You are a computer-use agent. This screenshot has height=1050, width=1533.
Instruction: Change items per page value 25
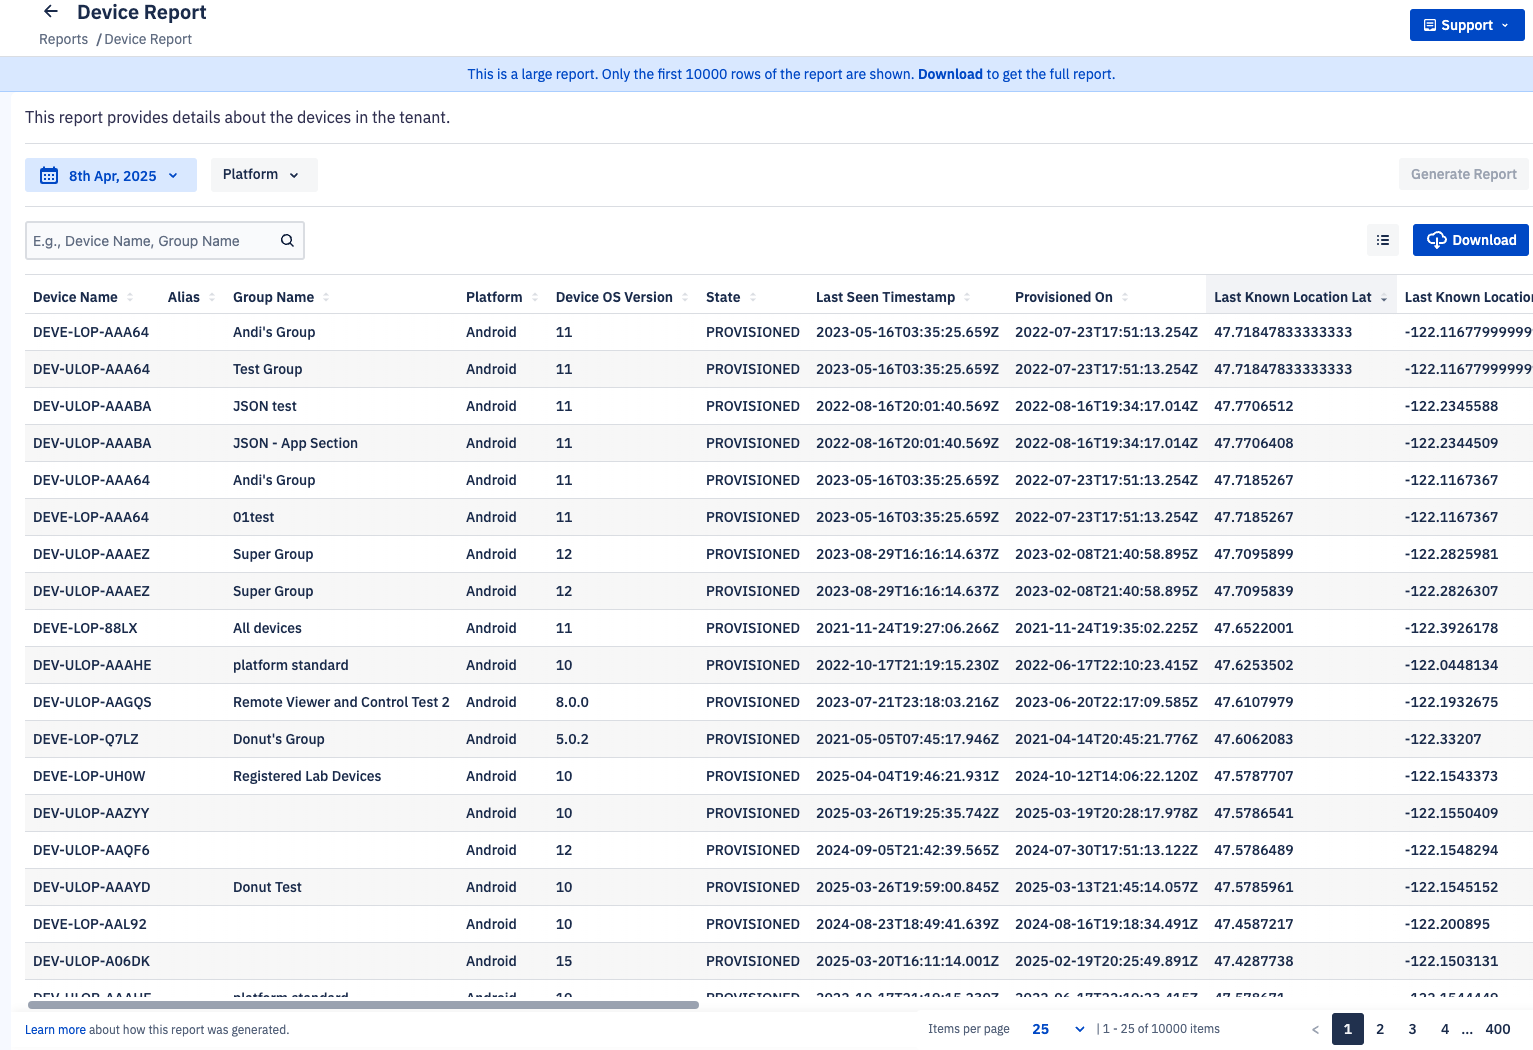[1058, 1029]
